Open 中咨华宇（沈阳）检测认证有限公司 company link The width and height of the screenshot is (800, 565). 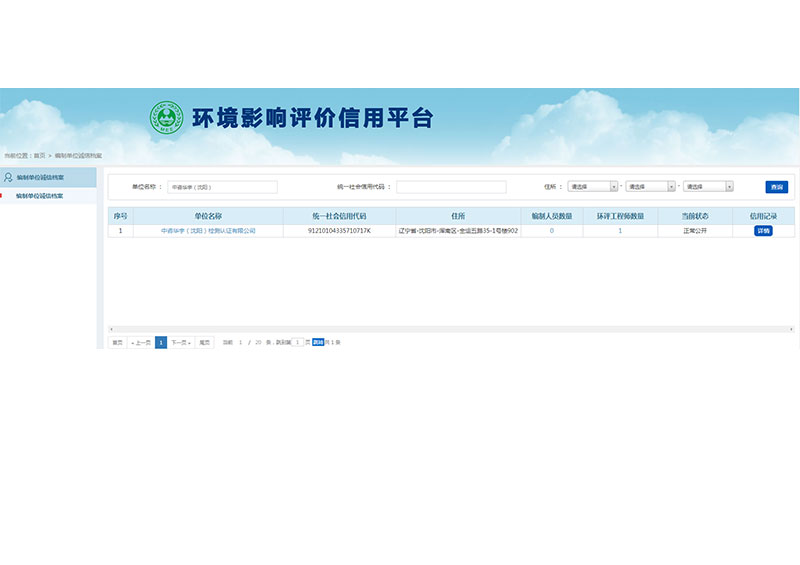click(208, 231)
